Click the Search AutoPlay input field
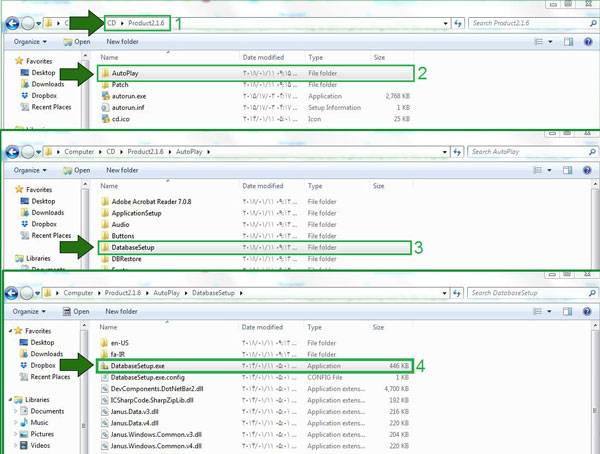 530,151
